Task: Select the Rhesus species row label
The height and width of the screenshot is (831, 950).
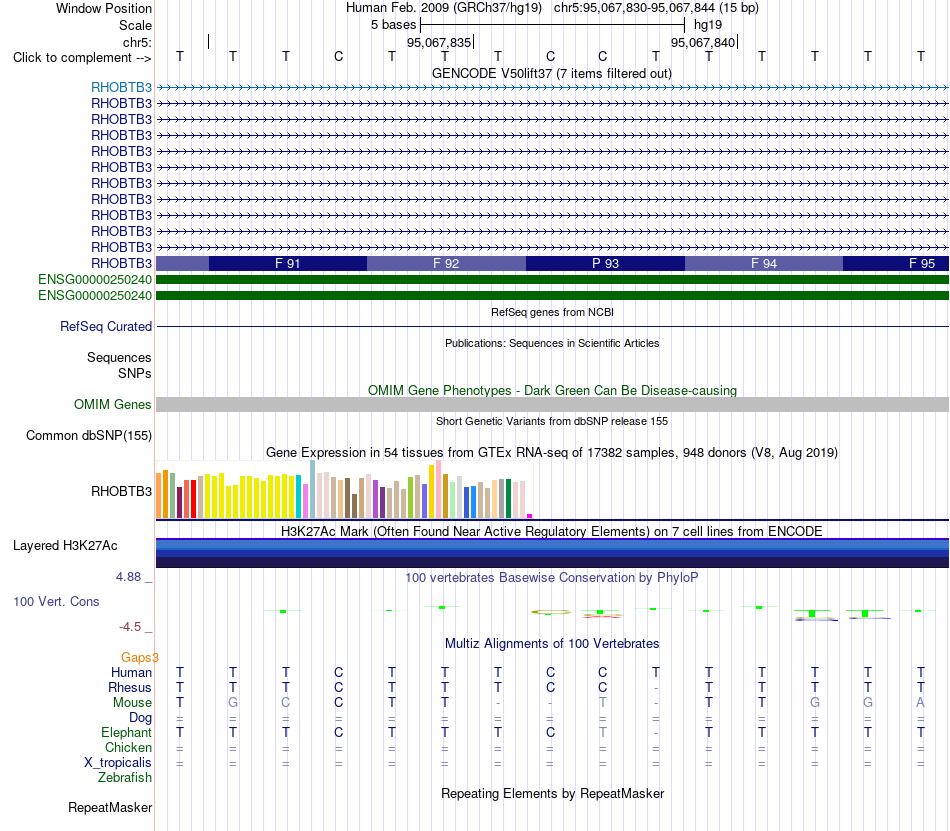Action: coord(130,687)
